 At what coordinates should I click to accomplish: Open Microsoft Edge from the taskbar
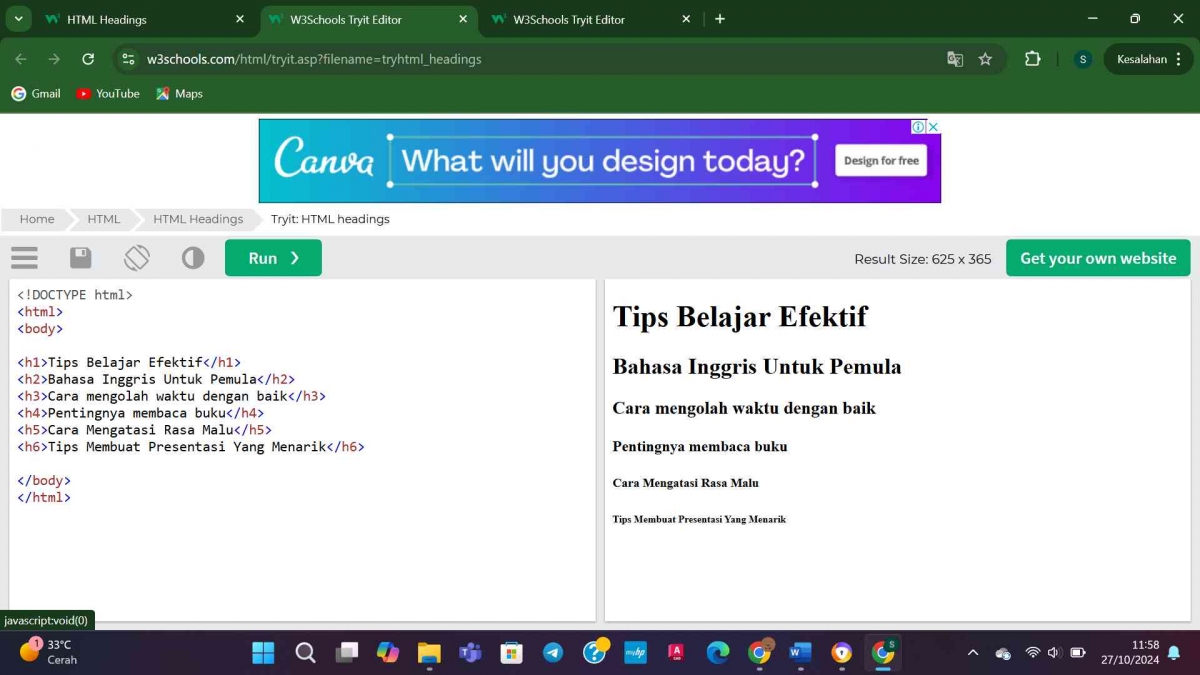718,653
